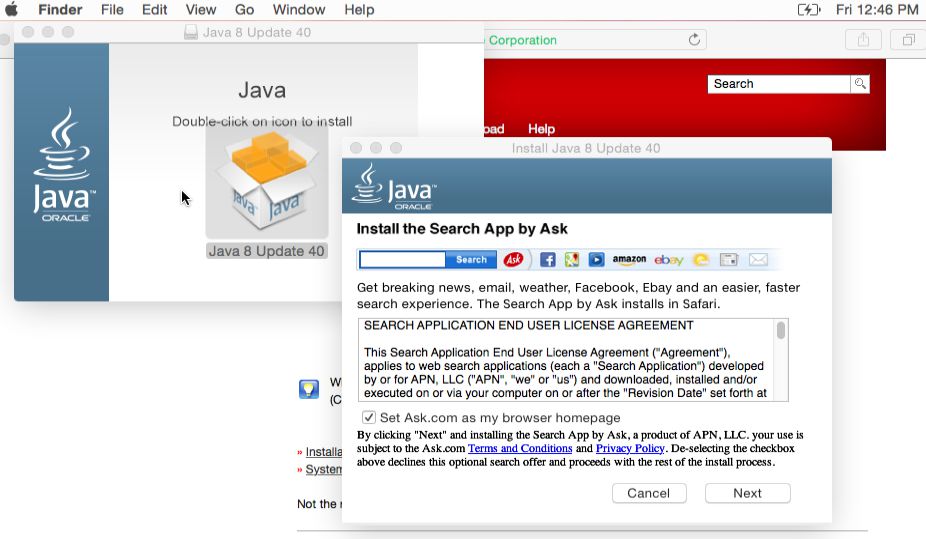The height and width of the screenshot is (539, 926).
Task: Click the Install the Search App by Ask heading
Action: point(462,229)
